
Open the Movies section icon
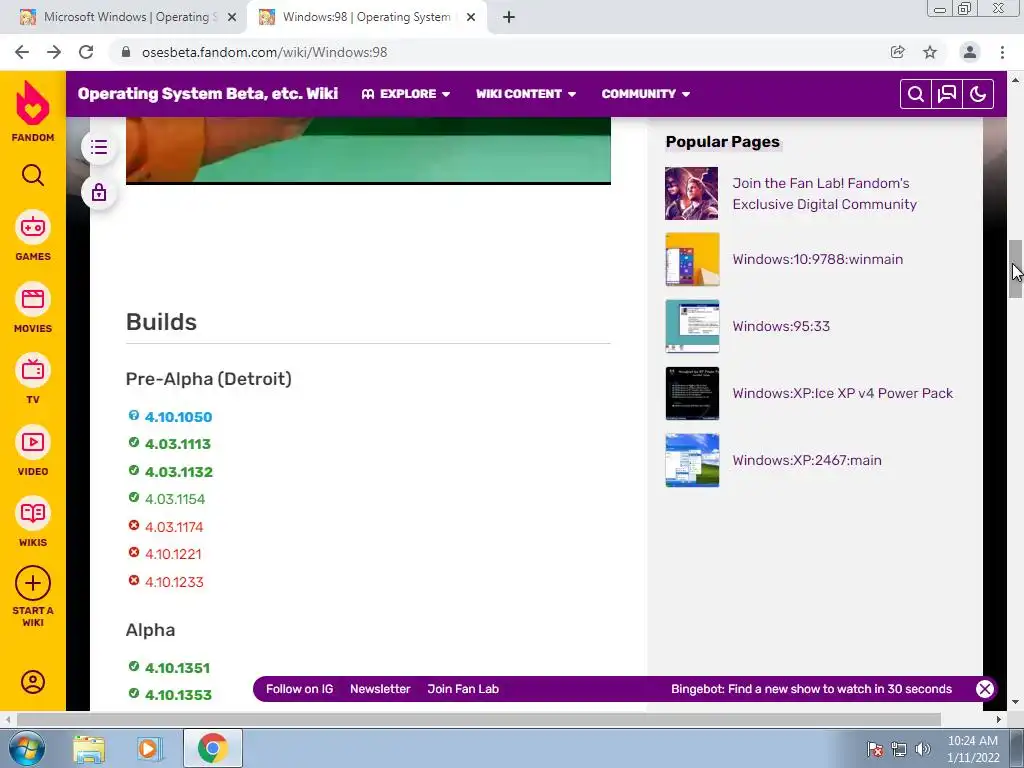click(33, 299)
